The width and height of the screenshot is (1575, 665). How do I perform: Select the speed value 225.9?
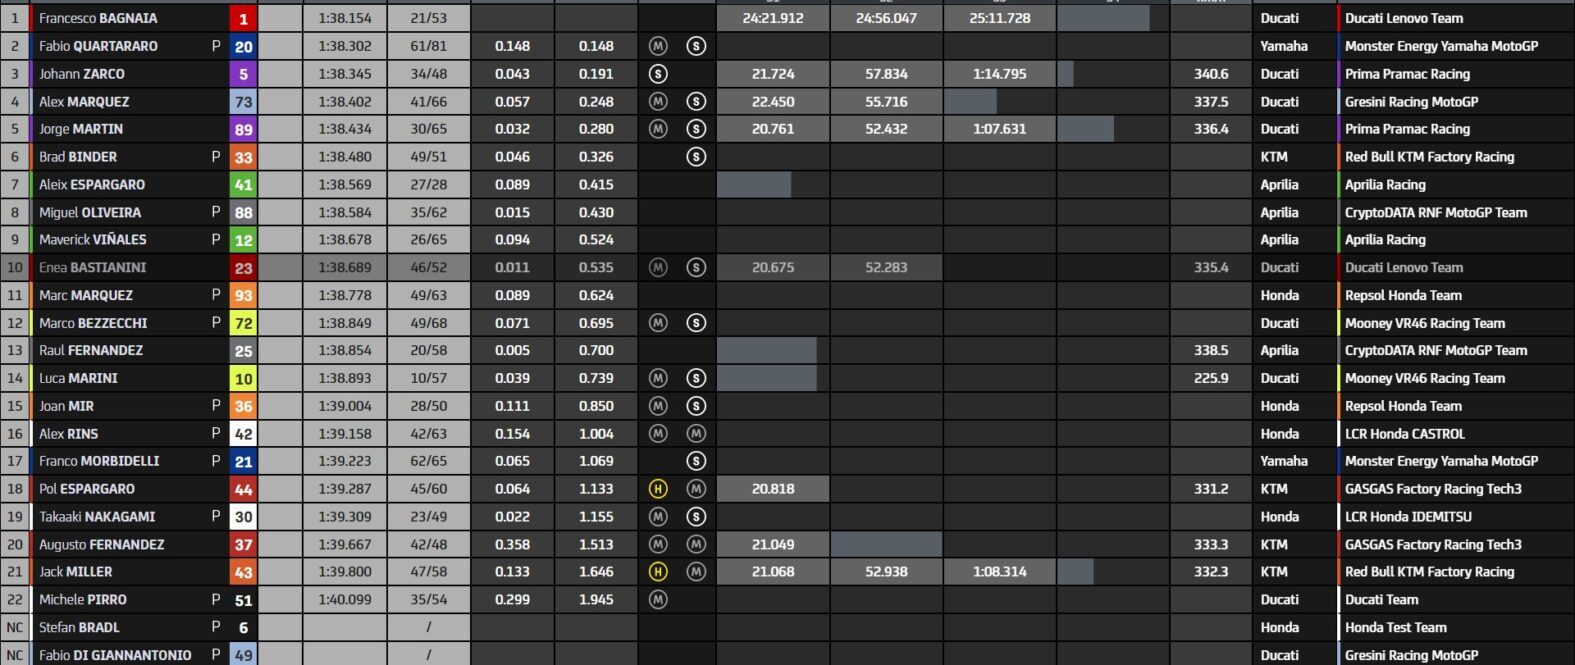click(x=1211, y=378)
